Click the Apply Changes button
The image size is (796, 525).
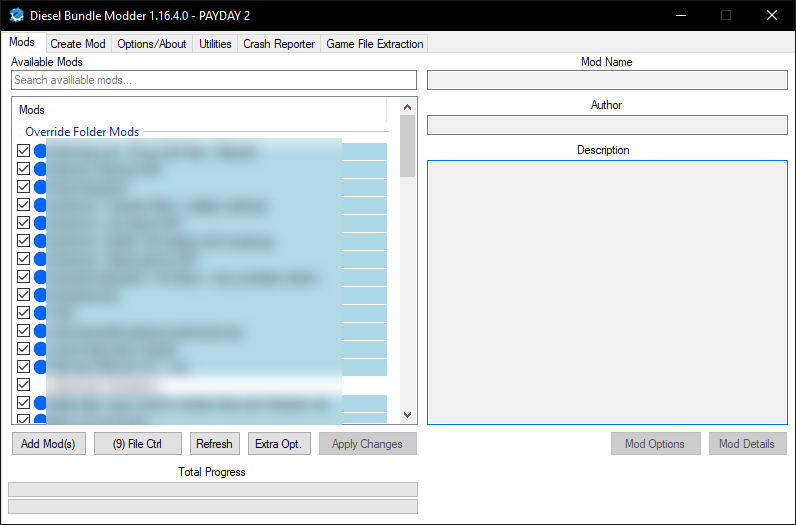click(x=368, y=444)
